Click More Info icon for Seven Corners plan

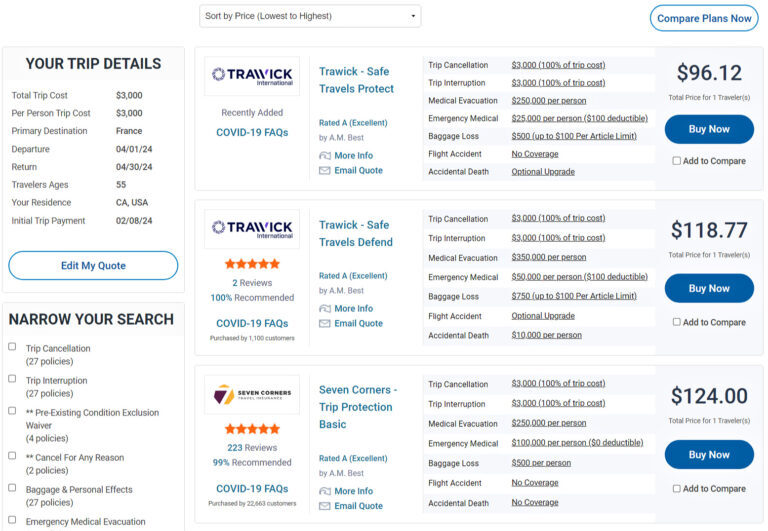324,491
